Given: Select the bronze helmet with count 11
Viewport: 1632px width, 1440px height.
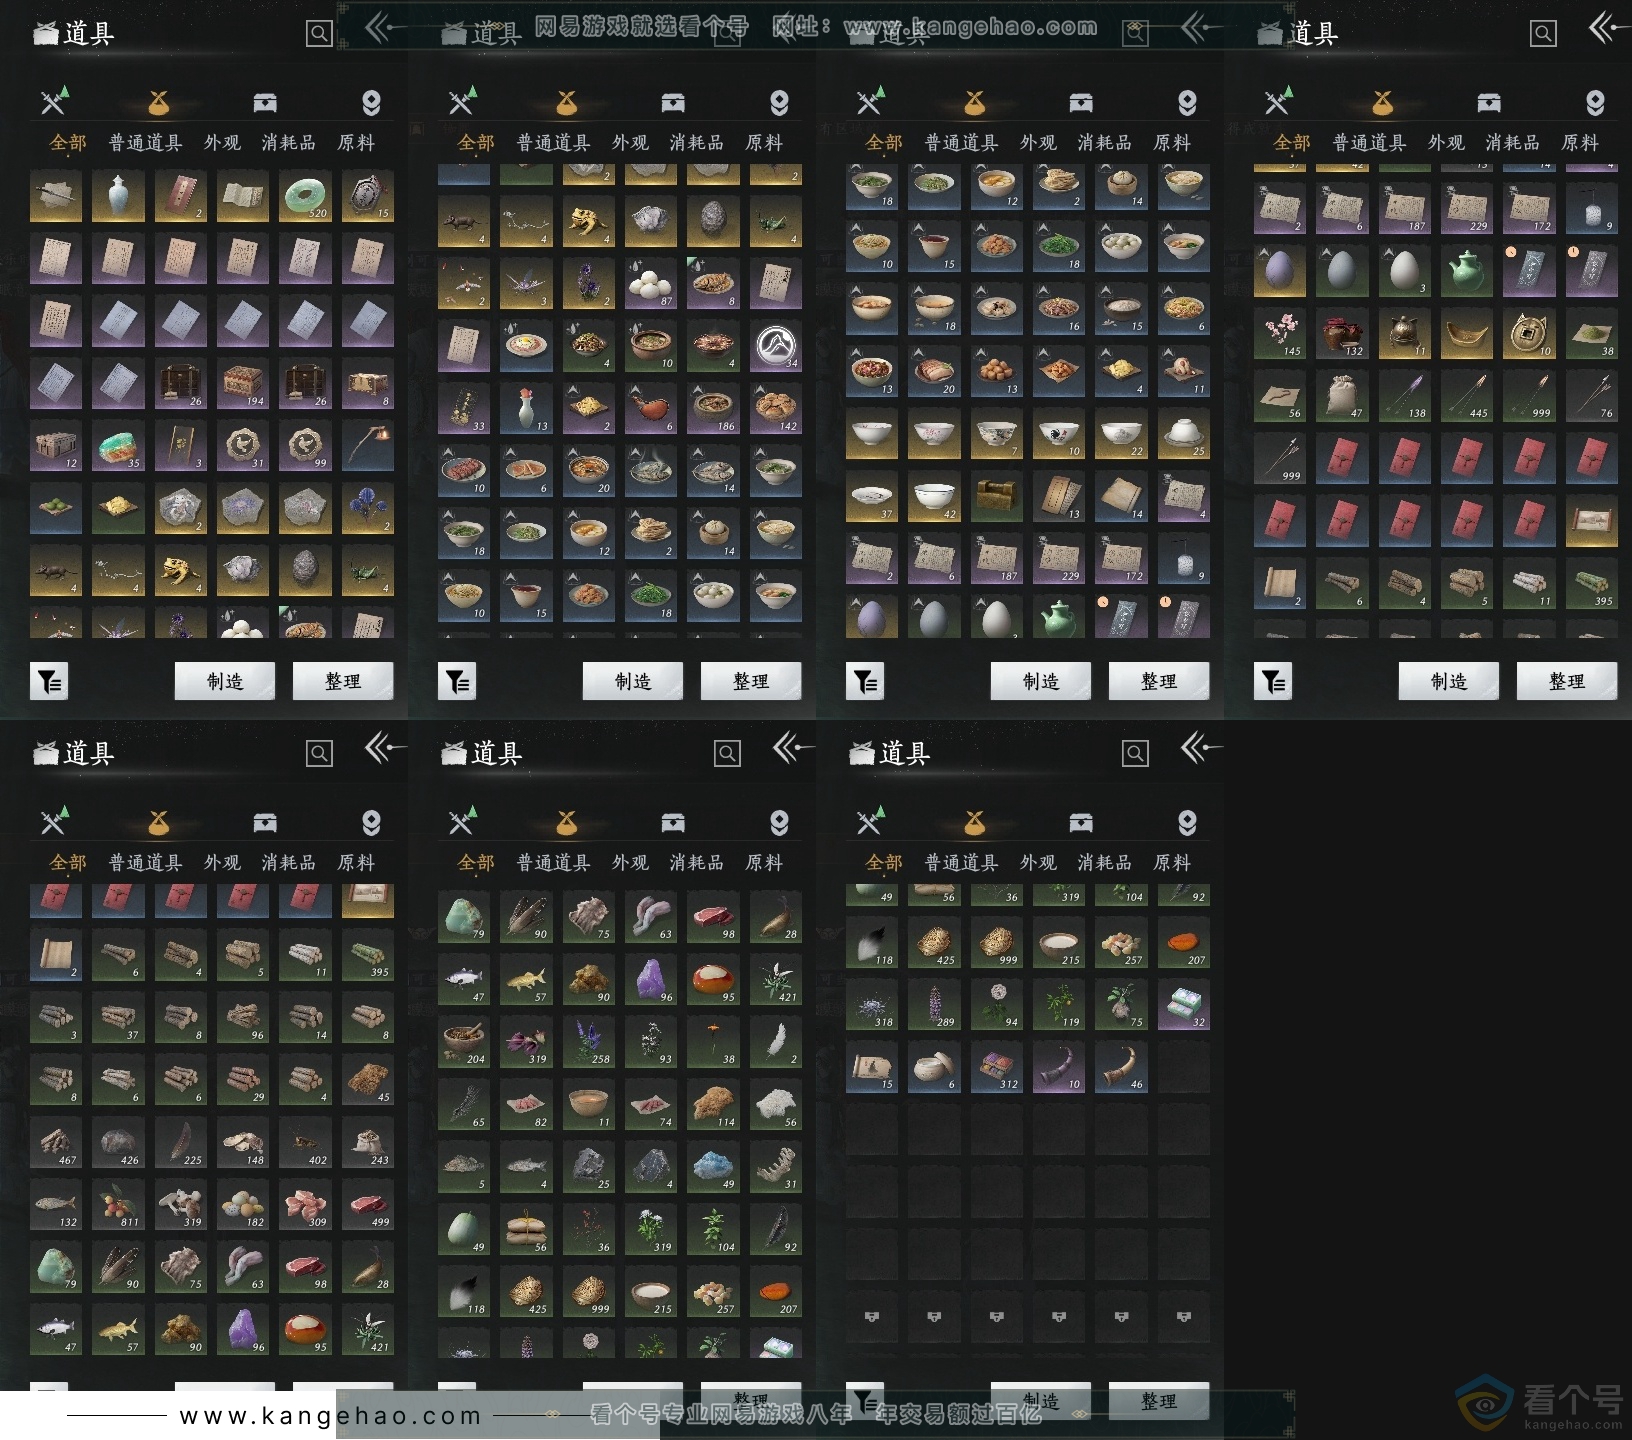Looking at the screenshot, I should point(1405,334).
